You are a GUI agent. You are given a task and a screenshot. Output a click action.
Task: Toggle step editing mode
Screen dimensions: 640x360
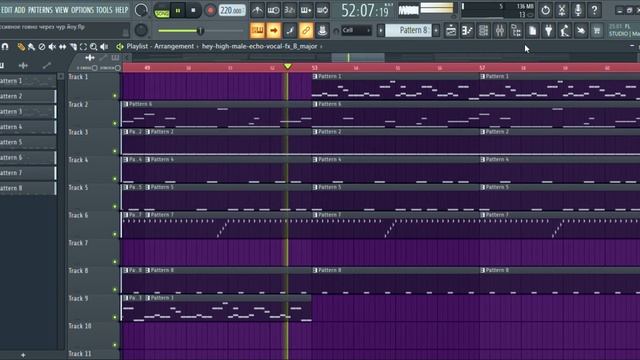tap(290, 30)
